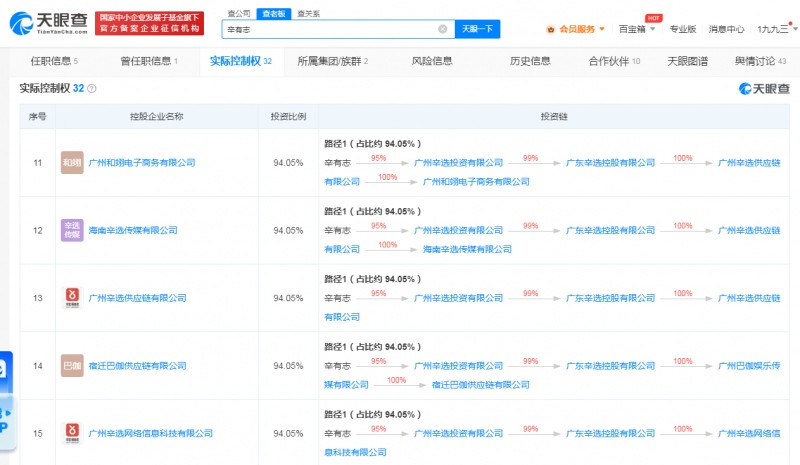Expand the 会员服务 dropdown menu
800x465 pixels.
coord(602,29)
